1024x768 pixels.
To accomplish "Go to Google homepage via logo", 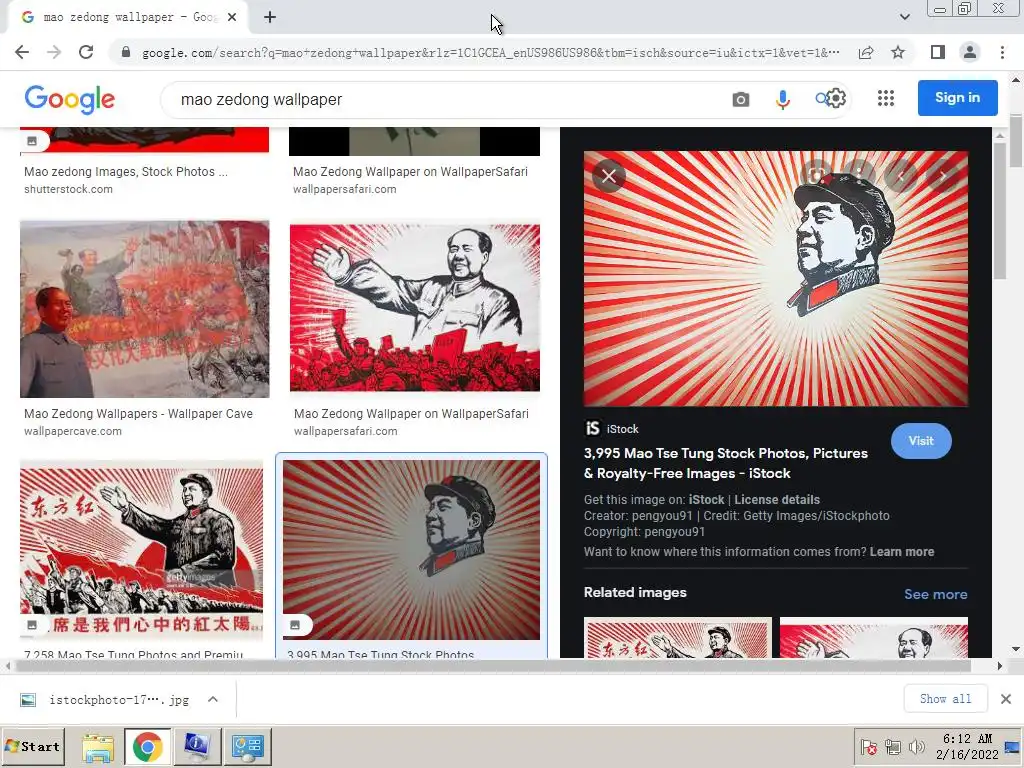I will pos(70,99).
